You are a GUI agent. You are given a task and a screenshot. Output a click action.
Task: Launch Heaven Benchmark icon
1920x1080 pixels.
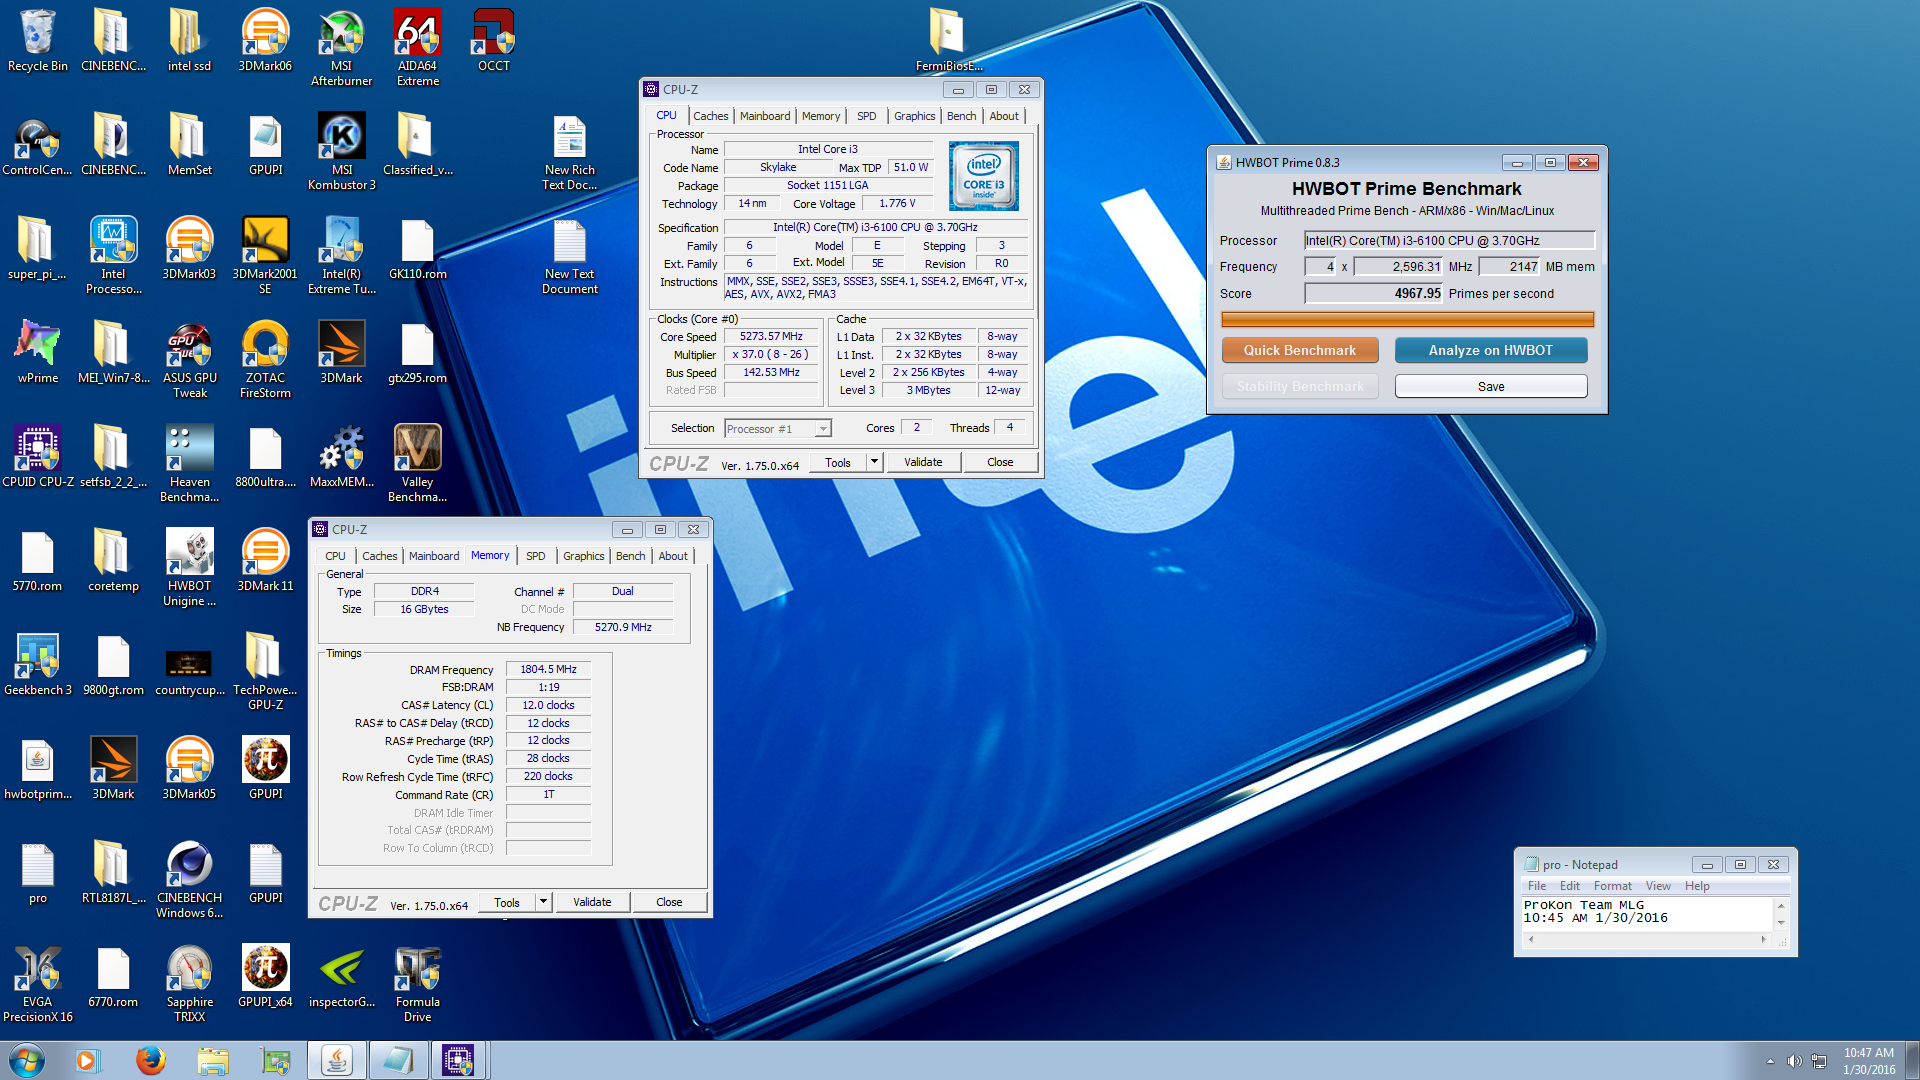pos(189,464)
